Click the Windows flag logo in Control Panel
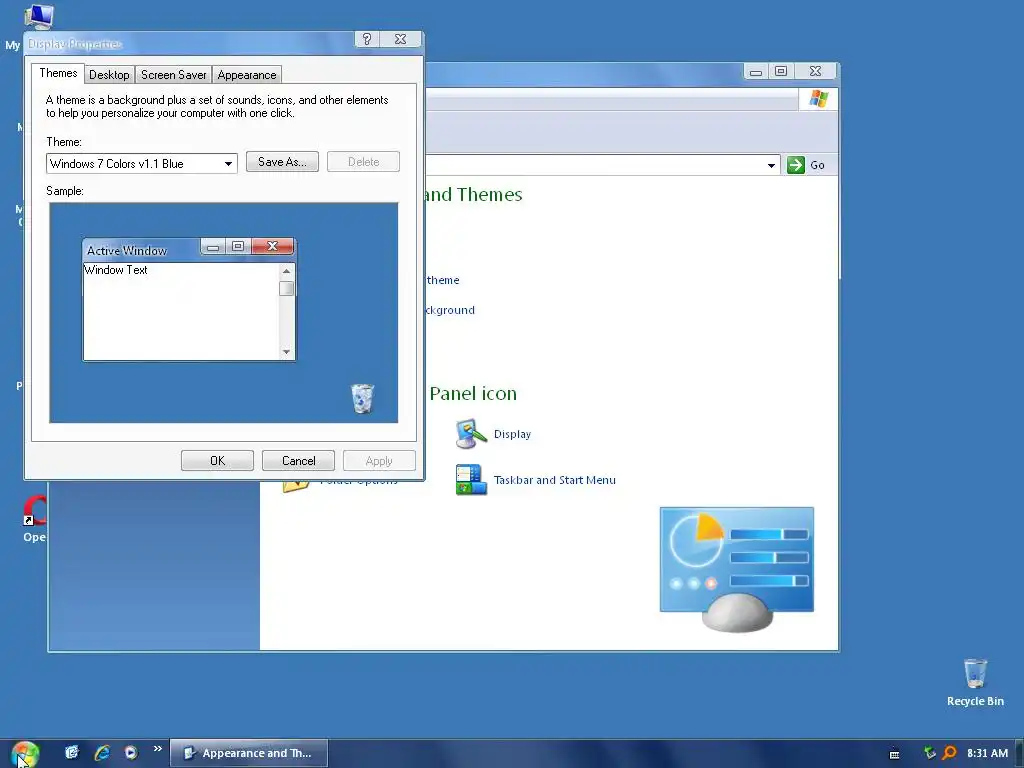The height and width of the screenshot is (768, 1024). click(x=818, y=99)
